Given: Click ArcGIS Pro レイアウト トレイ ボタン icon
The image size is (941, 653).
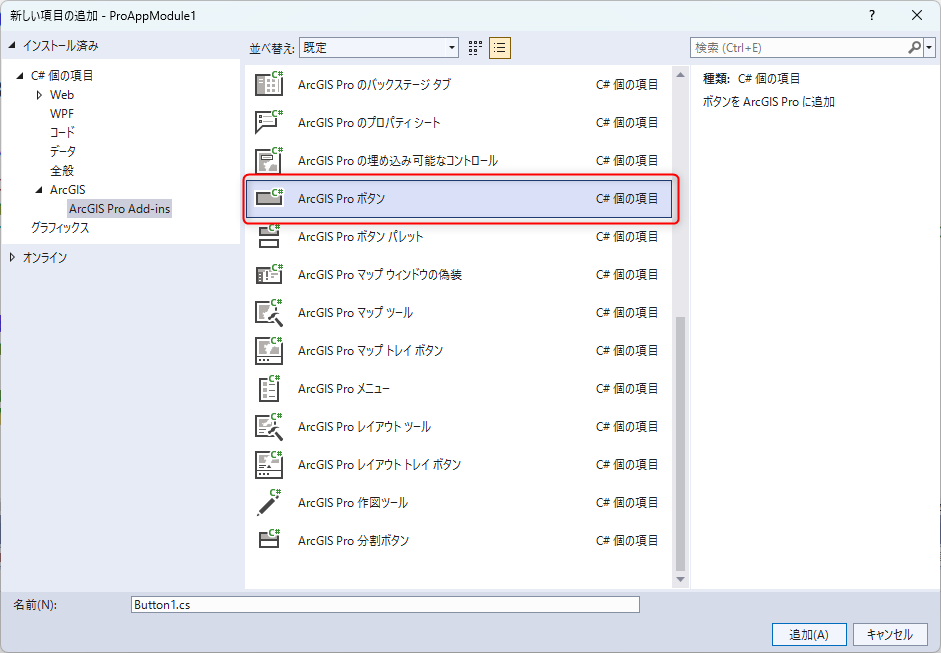Looking at the screenshot, I should 268,465.
